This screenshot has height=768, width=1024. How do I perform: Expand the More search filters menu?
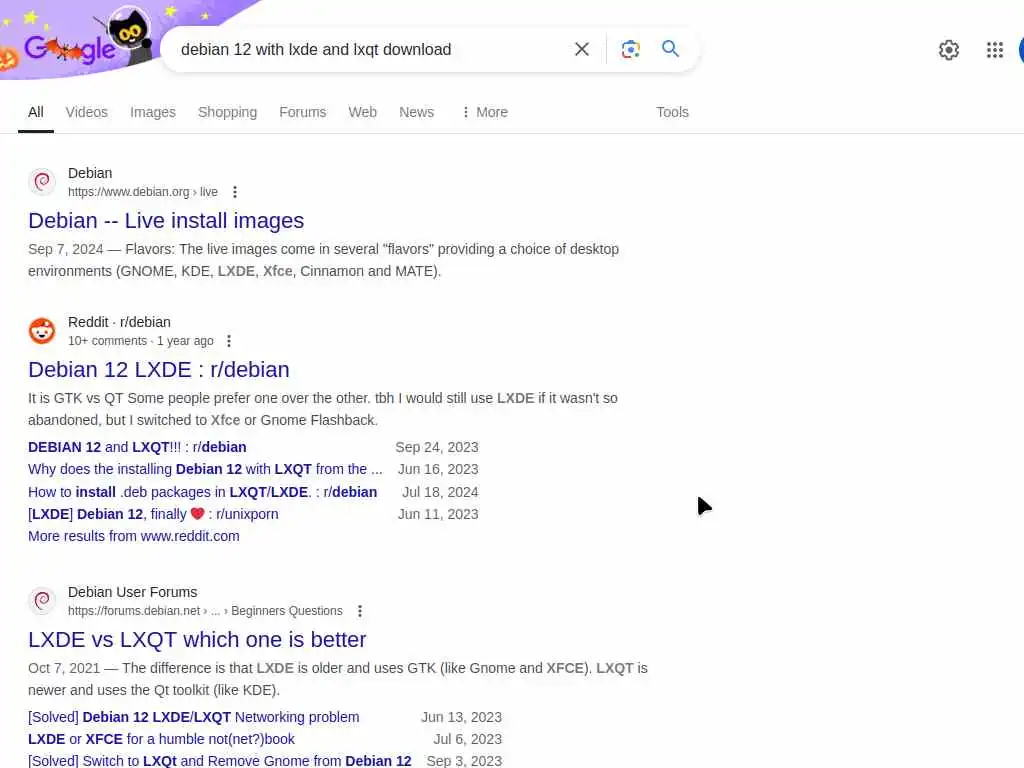pos(485,112)
